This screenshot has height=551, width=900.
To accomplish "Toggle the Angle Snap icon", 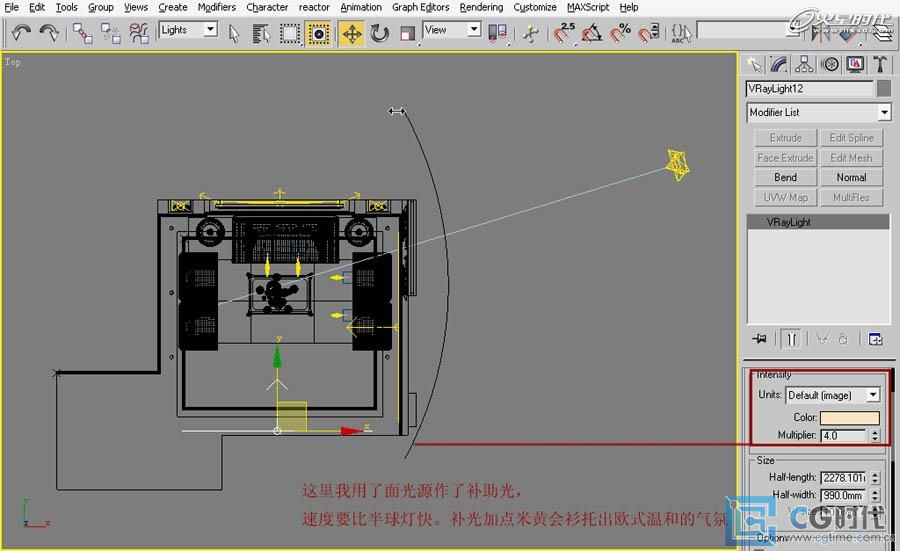I will [x=592, y=33].
